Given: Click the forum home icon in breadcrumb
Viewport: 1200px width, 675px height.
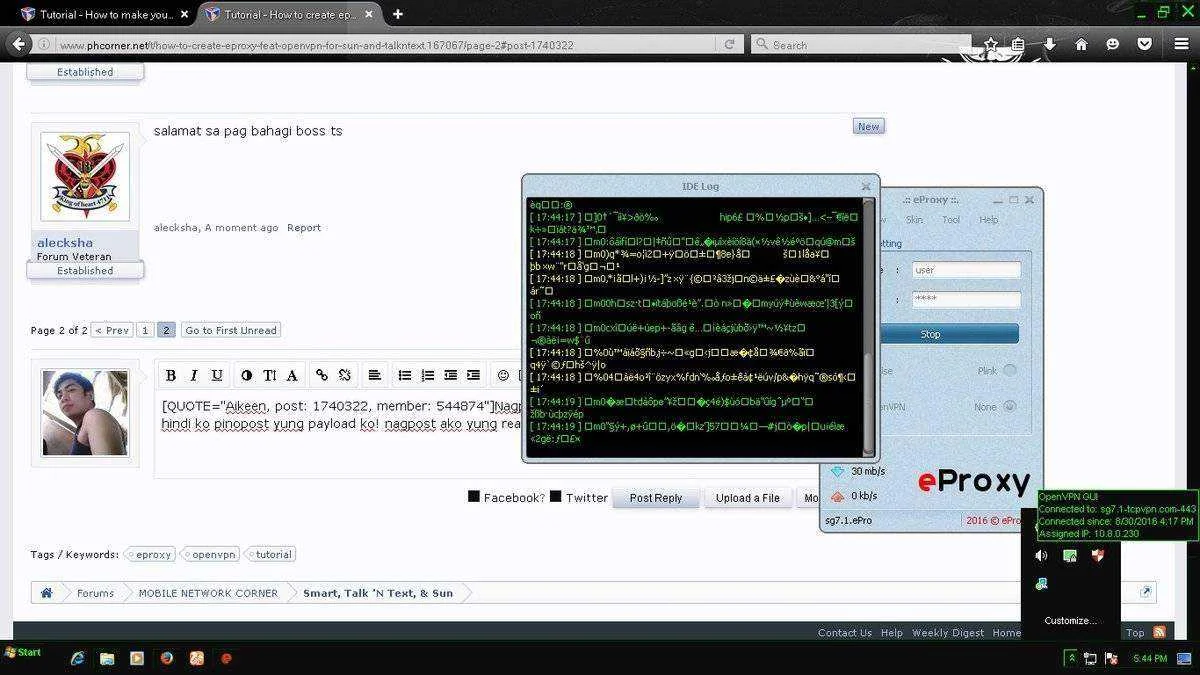Looking at the screenshot, I should point(46,593).
